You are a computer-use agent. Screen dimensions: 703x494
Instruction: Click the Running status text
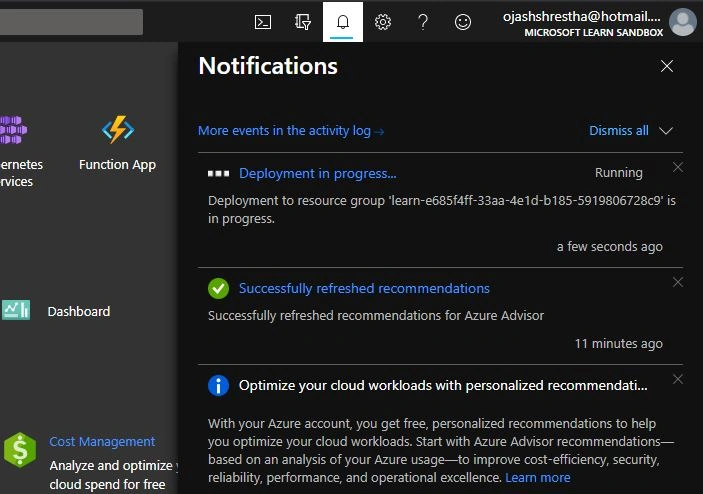619,173
